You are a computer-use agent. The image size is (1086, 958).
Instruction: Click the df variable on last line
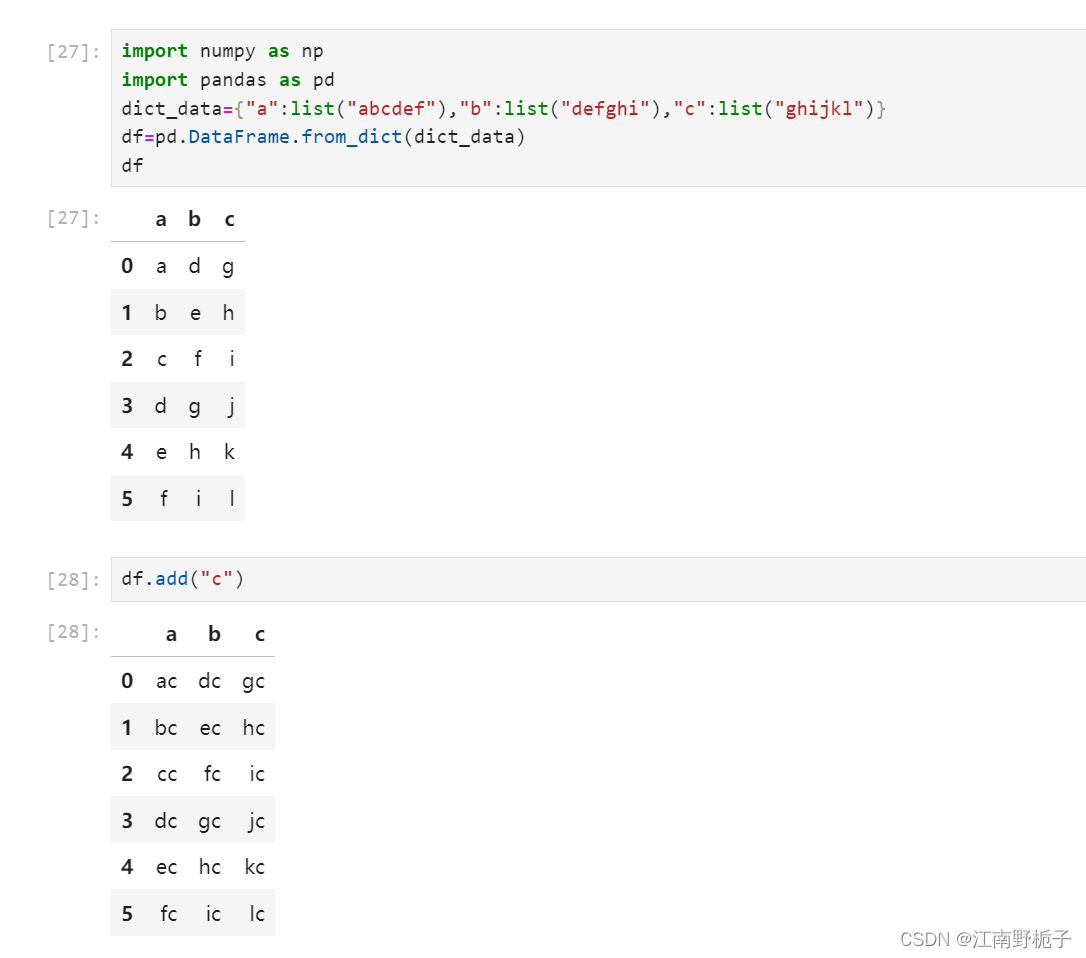coord(130,165)
